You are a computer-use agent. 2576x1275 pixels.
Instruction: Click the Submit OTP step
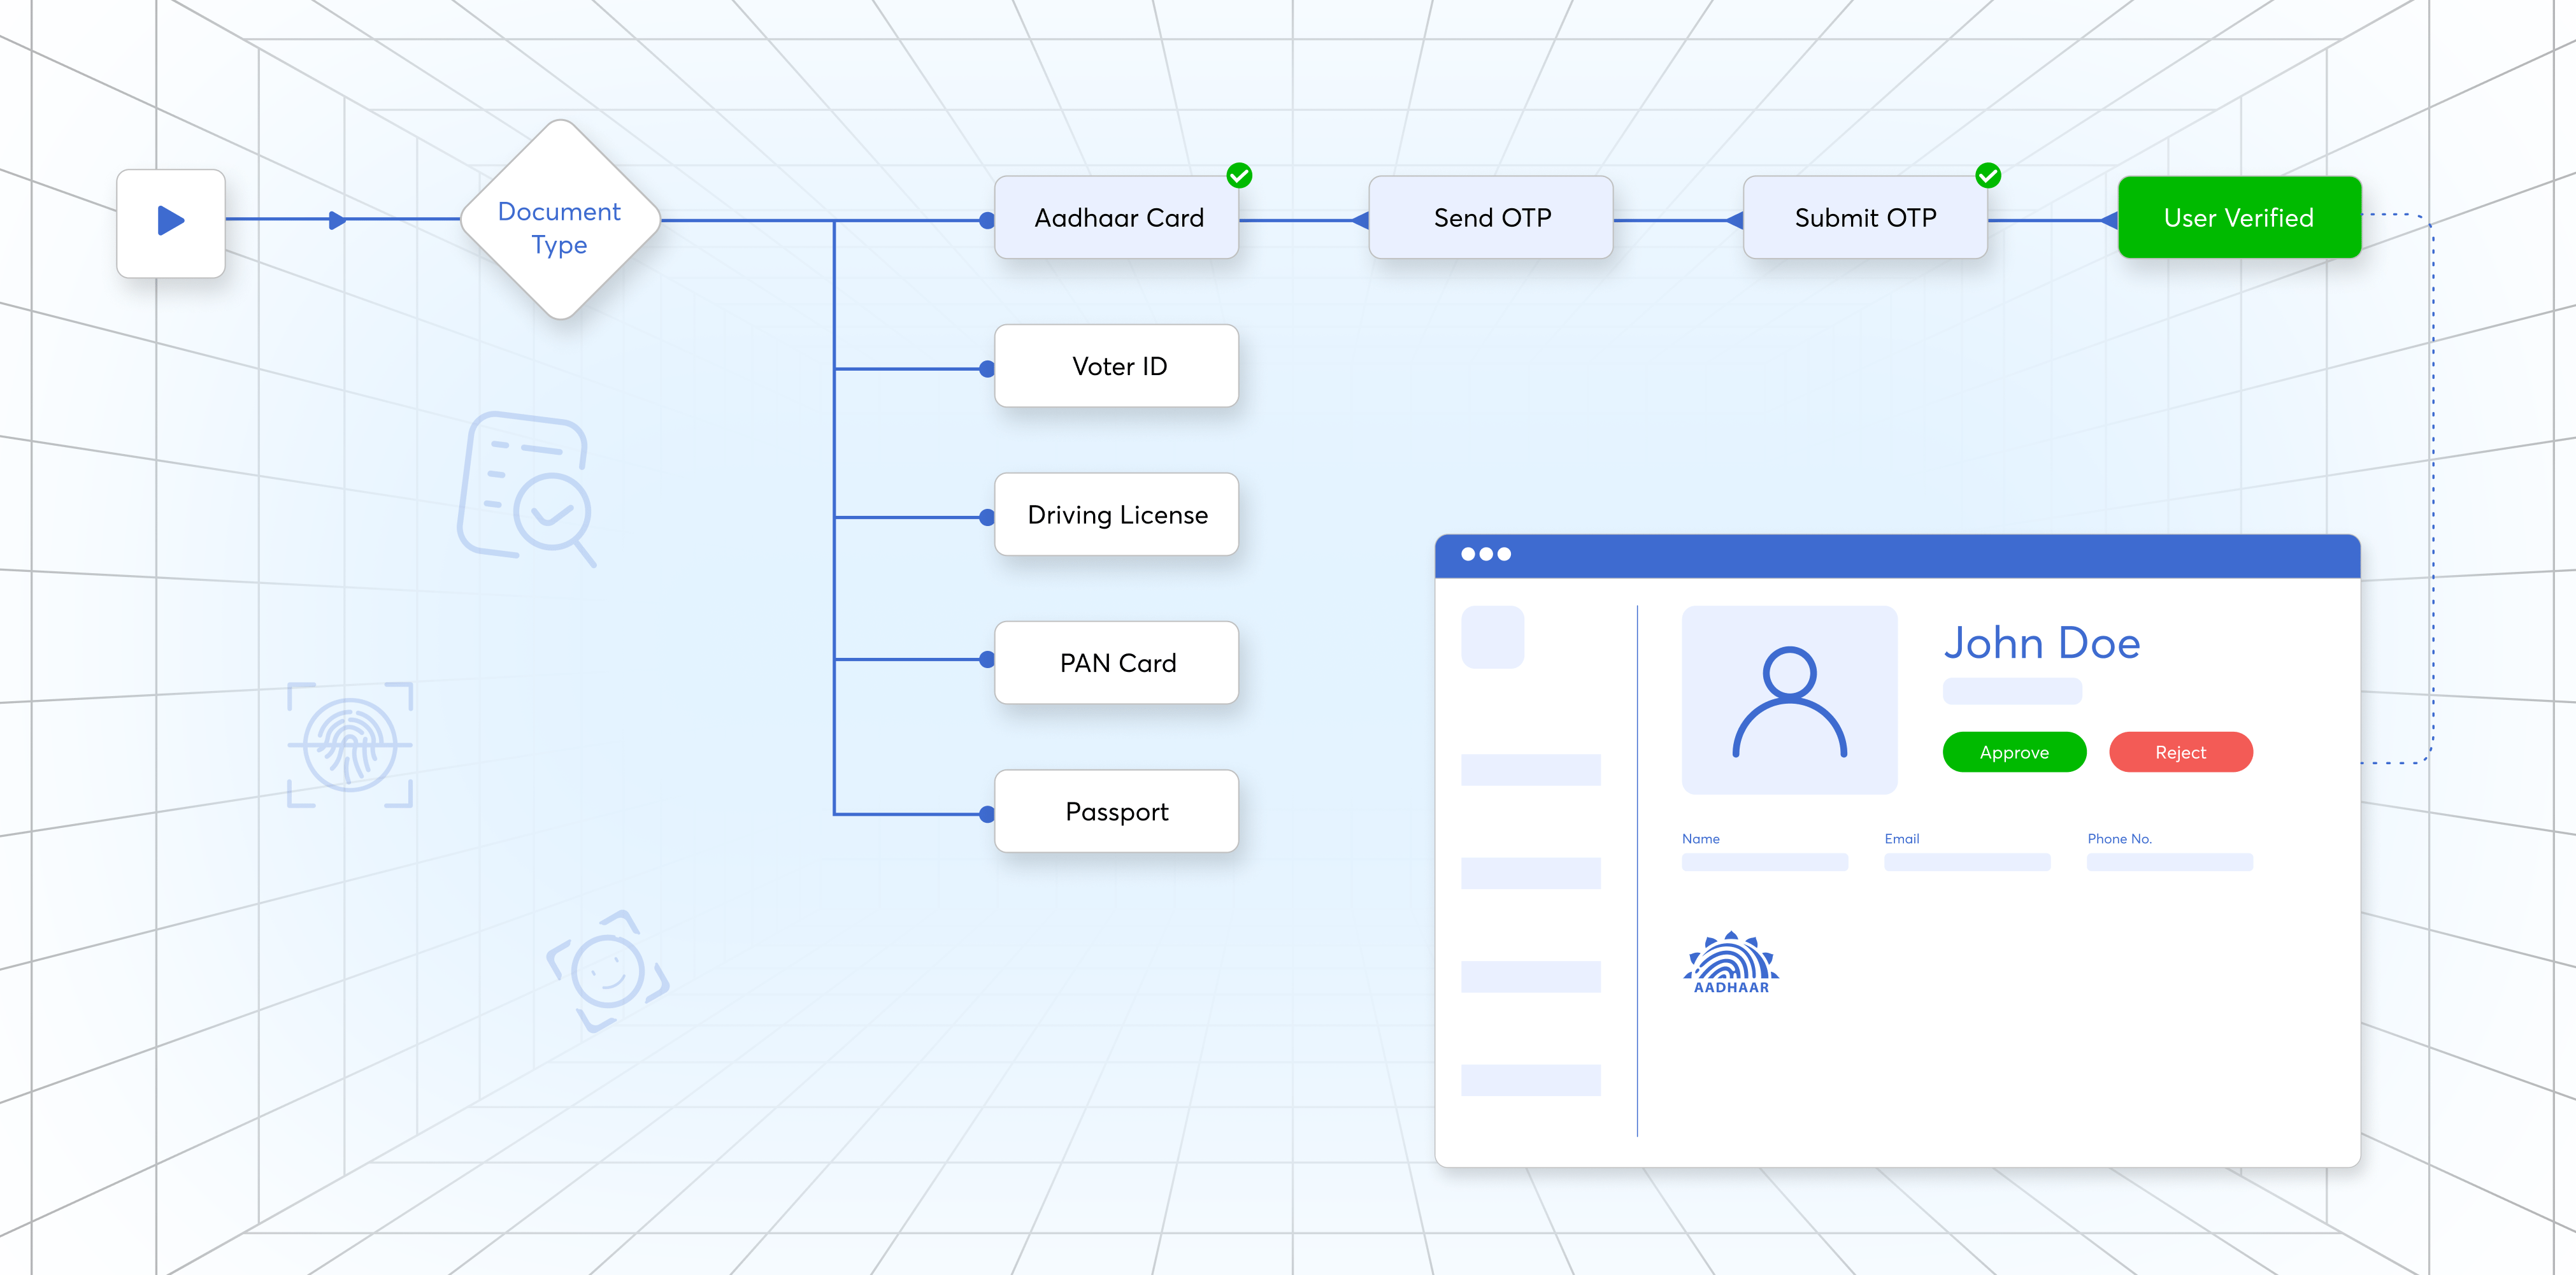pyautogui.click(x=1865, y=218)
